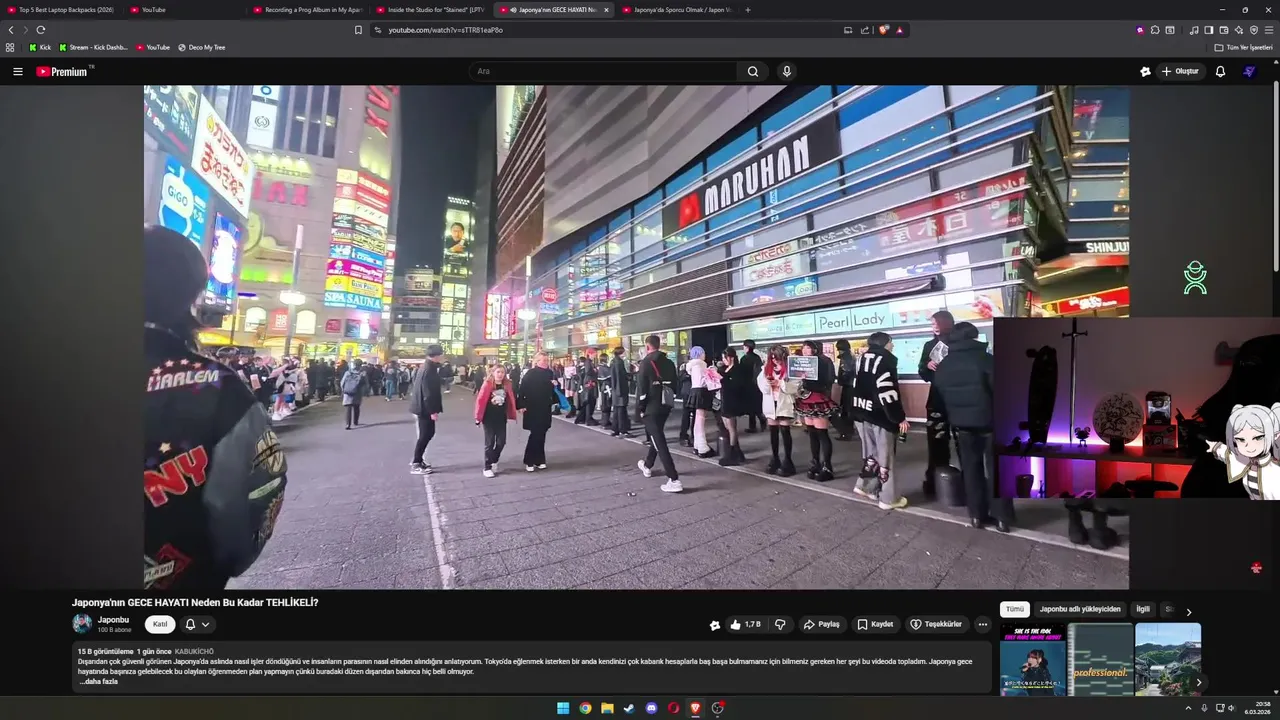The image size is (1280, 720).
Task: Open the YouTube guide hamburger menu
Action: point(17,71)
